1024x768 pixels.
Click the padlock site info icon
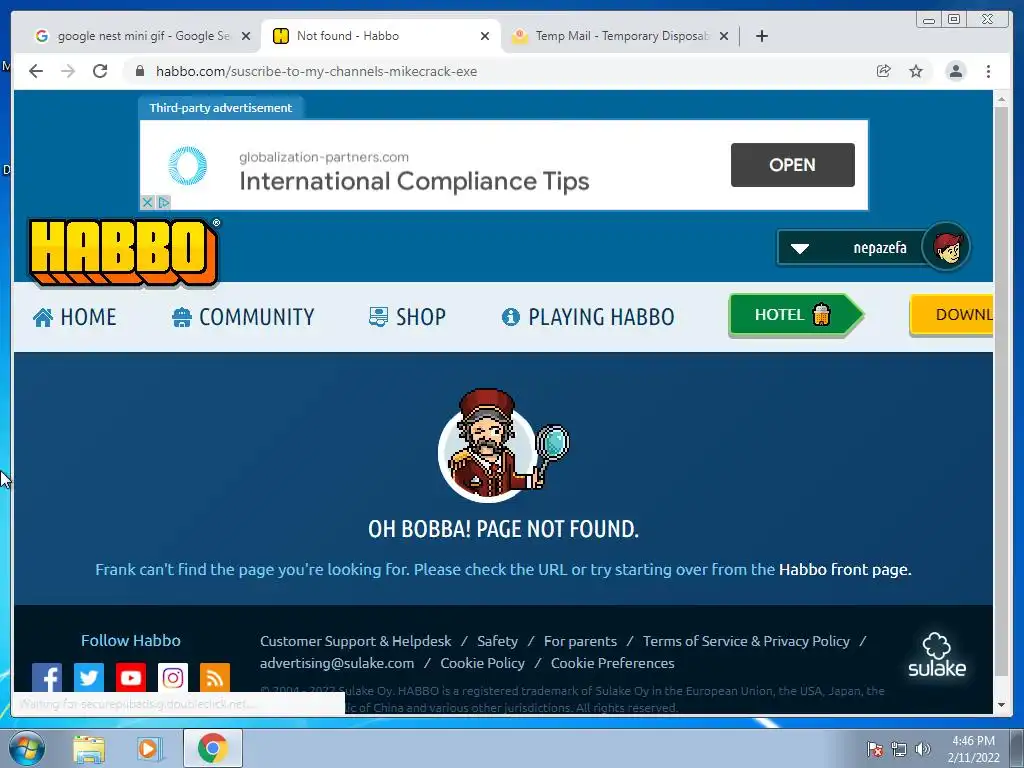click(x=140, y=71)
